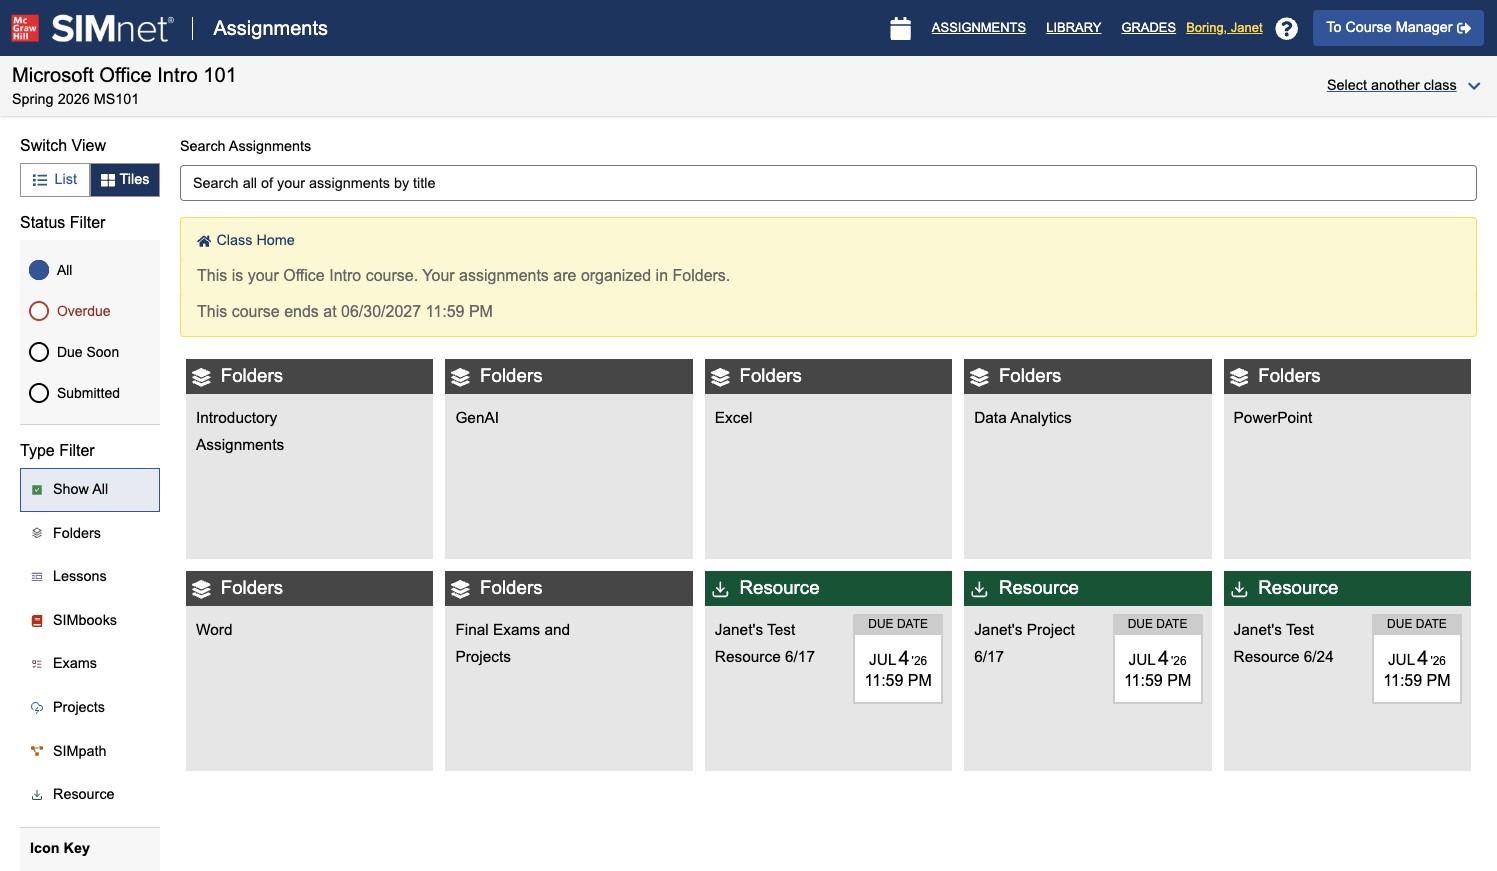Viewport: 1497px width, 871px height.
Task: Click folder stack icon on PowerPoint tile
Action: click(1239, 377)
